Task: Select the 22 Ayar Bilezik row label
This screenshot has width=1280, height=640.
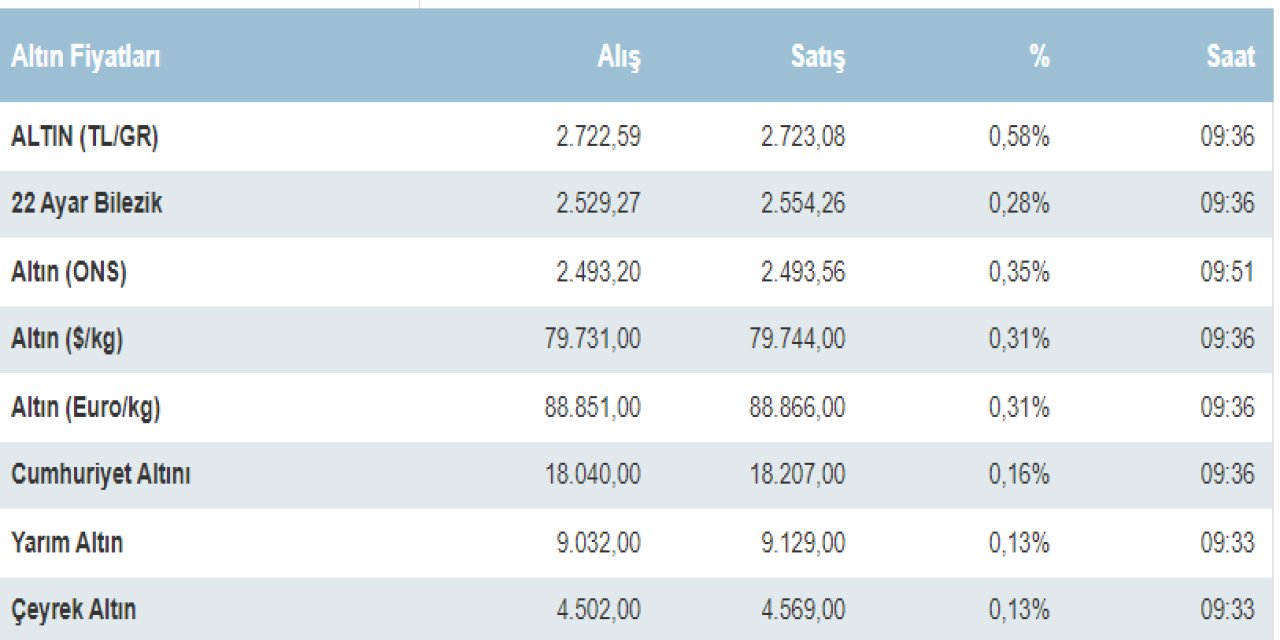Action: (x=87, y=204)
